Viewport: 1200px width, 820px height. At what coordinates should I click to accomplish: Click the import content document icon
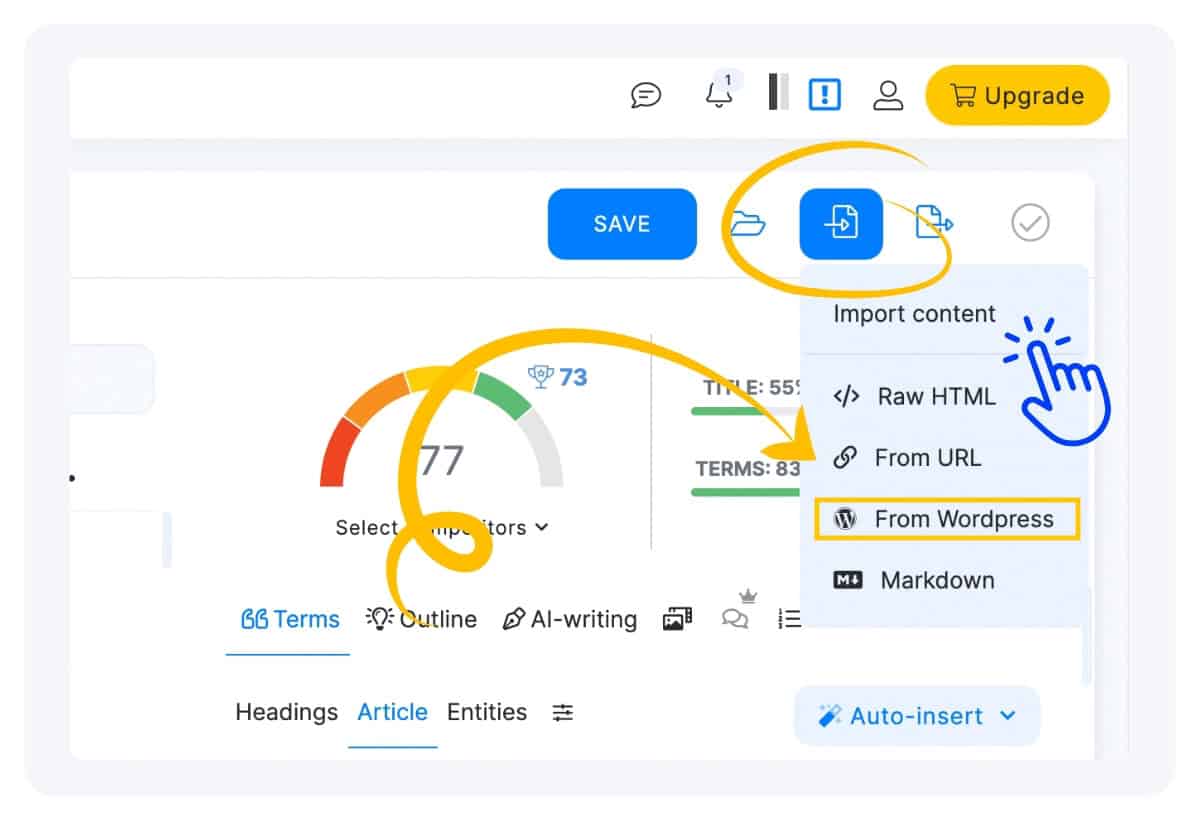841,223
